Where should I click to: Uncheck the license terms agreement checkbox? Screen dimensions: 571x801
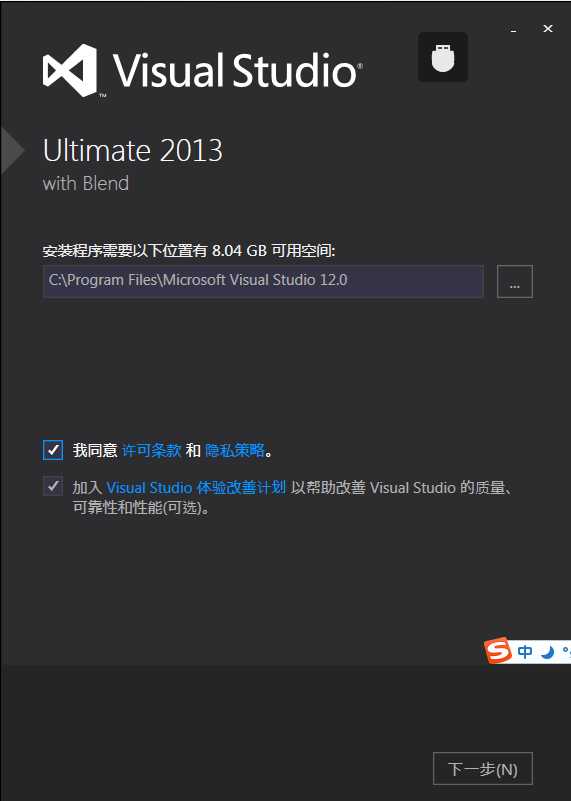click(53, 450)
